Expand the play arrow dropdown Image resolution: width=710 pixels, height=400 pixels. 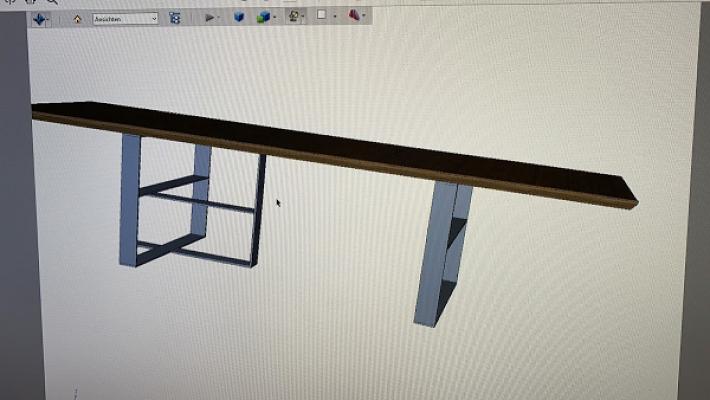[218, 17]
